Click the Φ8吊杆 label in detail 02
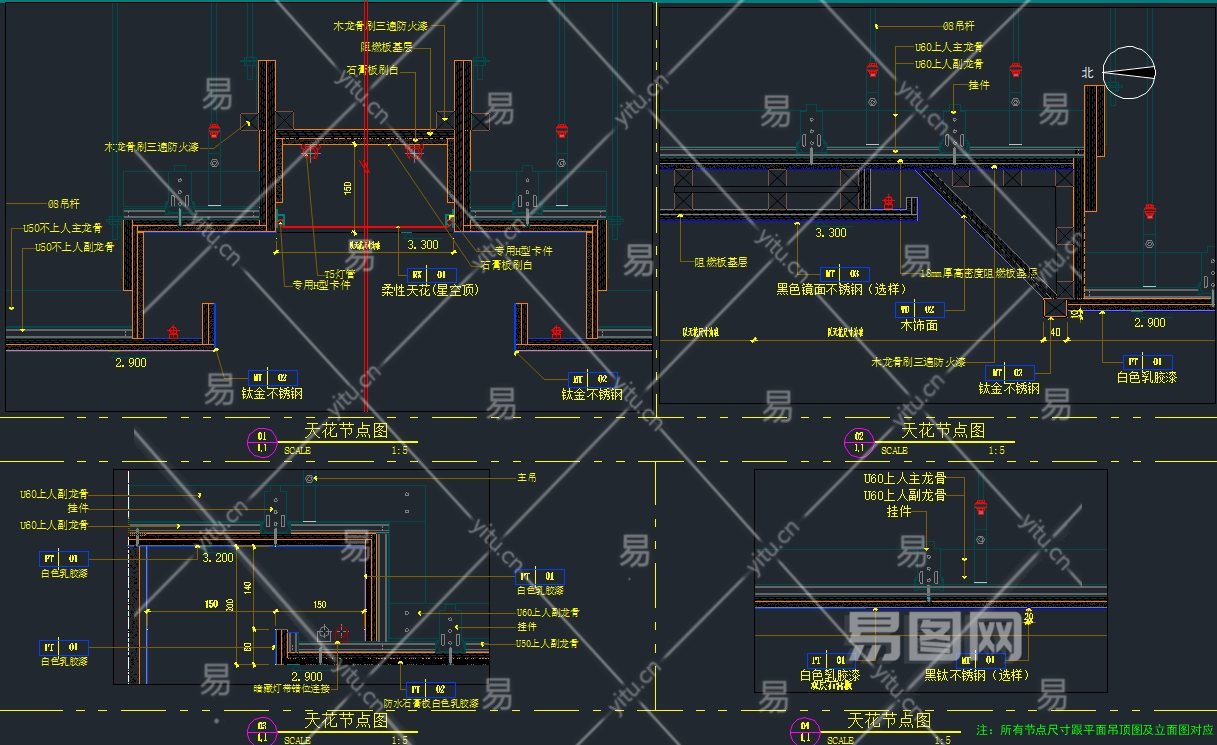1217x745 pixels. tap(960, 27)
